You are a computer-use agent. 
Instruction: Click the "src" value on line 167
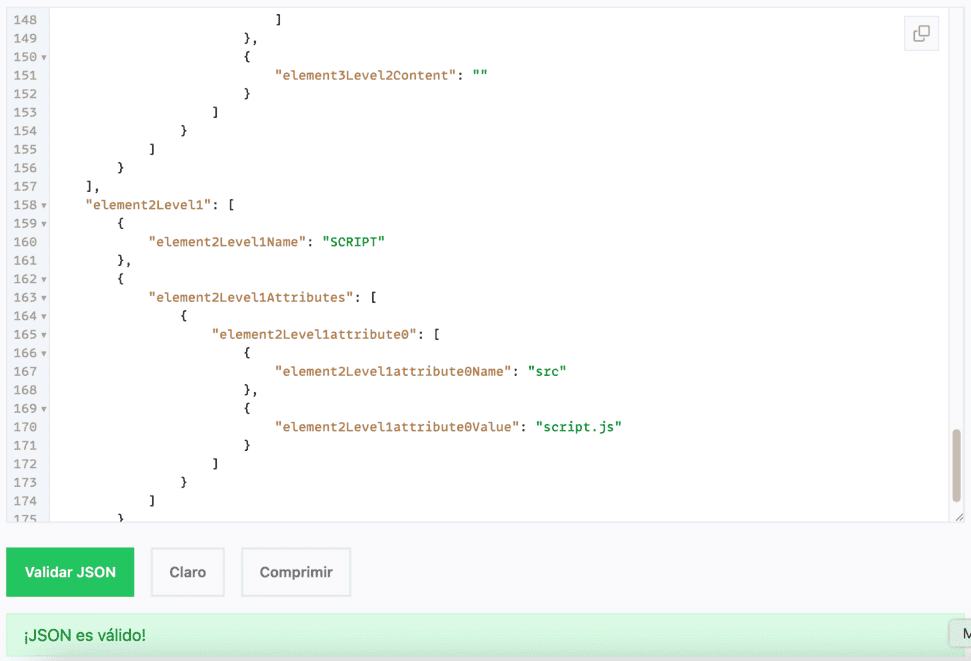pyautogui.click(x=546, y=371)
